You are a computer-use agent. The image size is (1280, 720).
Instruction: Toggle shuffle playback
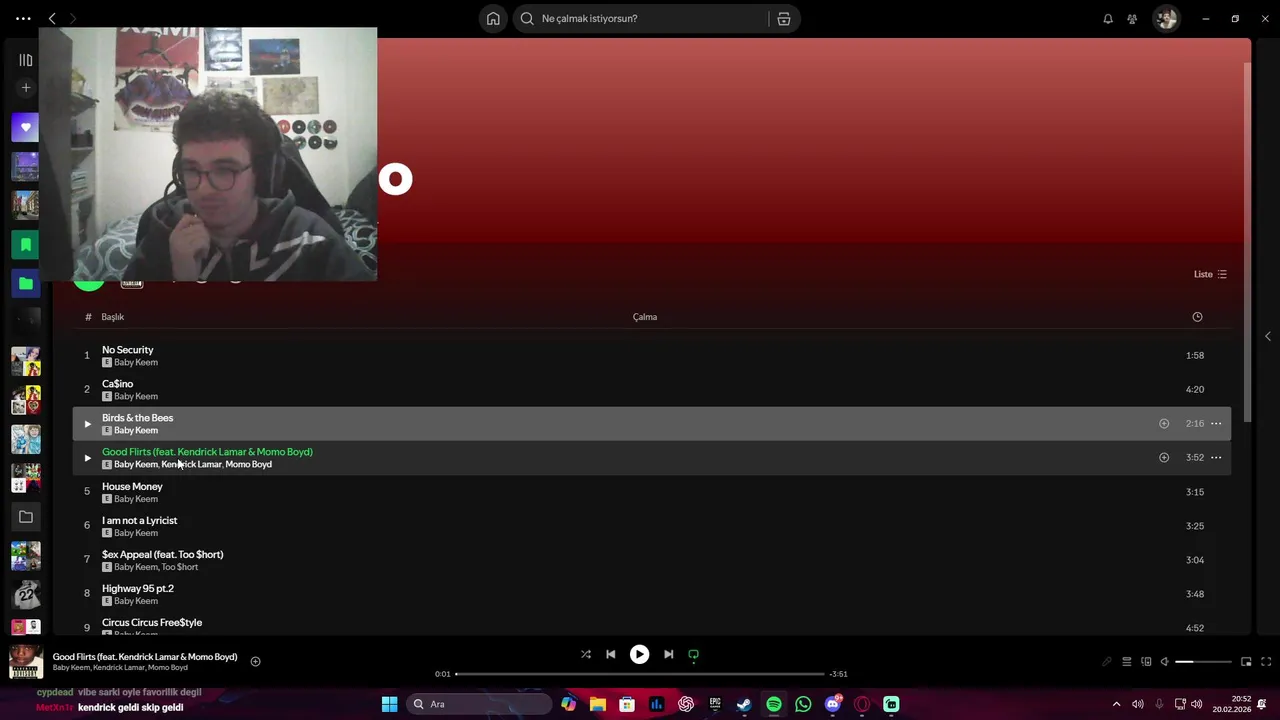coord(586,655)
